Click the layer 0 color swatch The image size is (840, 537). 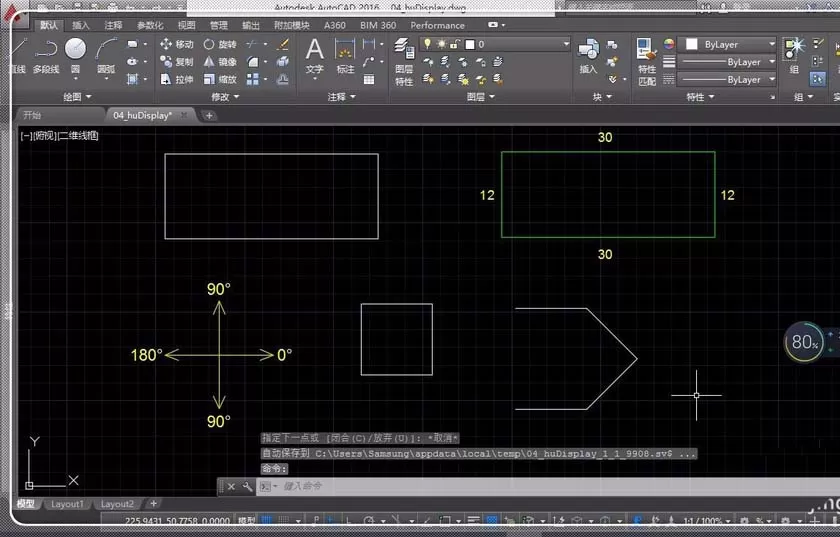[470, 44]
